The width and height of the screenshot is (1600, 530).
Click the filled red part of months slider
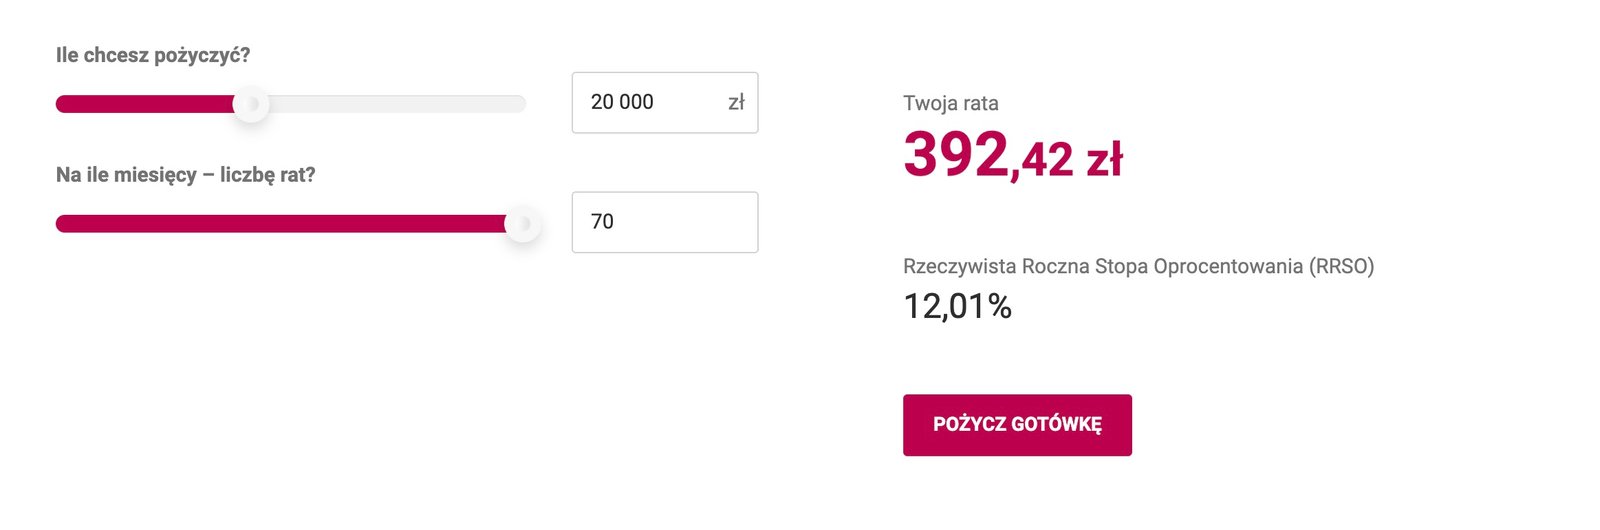click(280, 223)
